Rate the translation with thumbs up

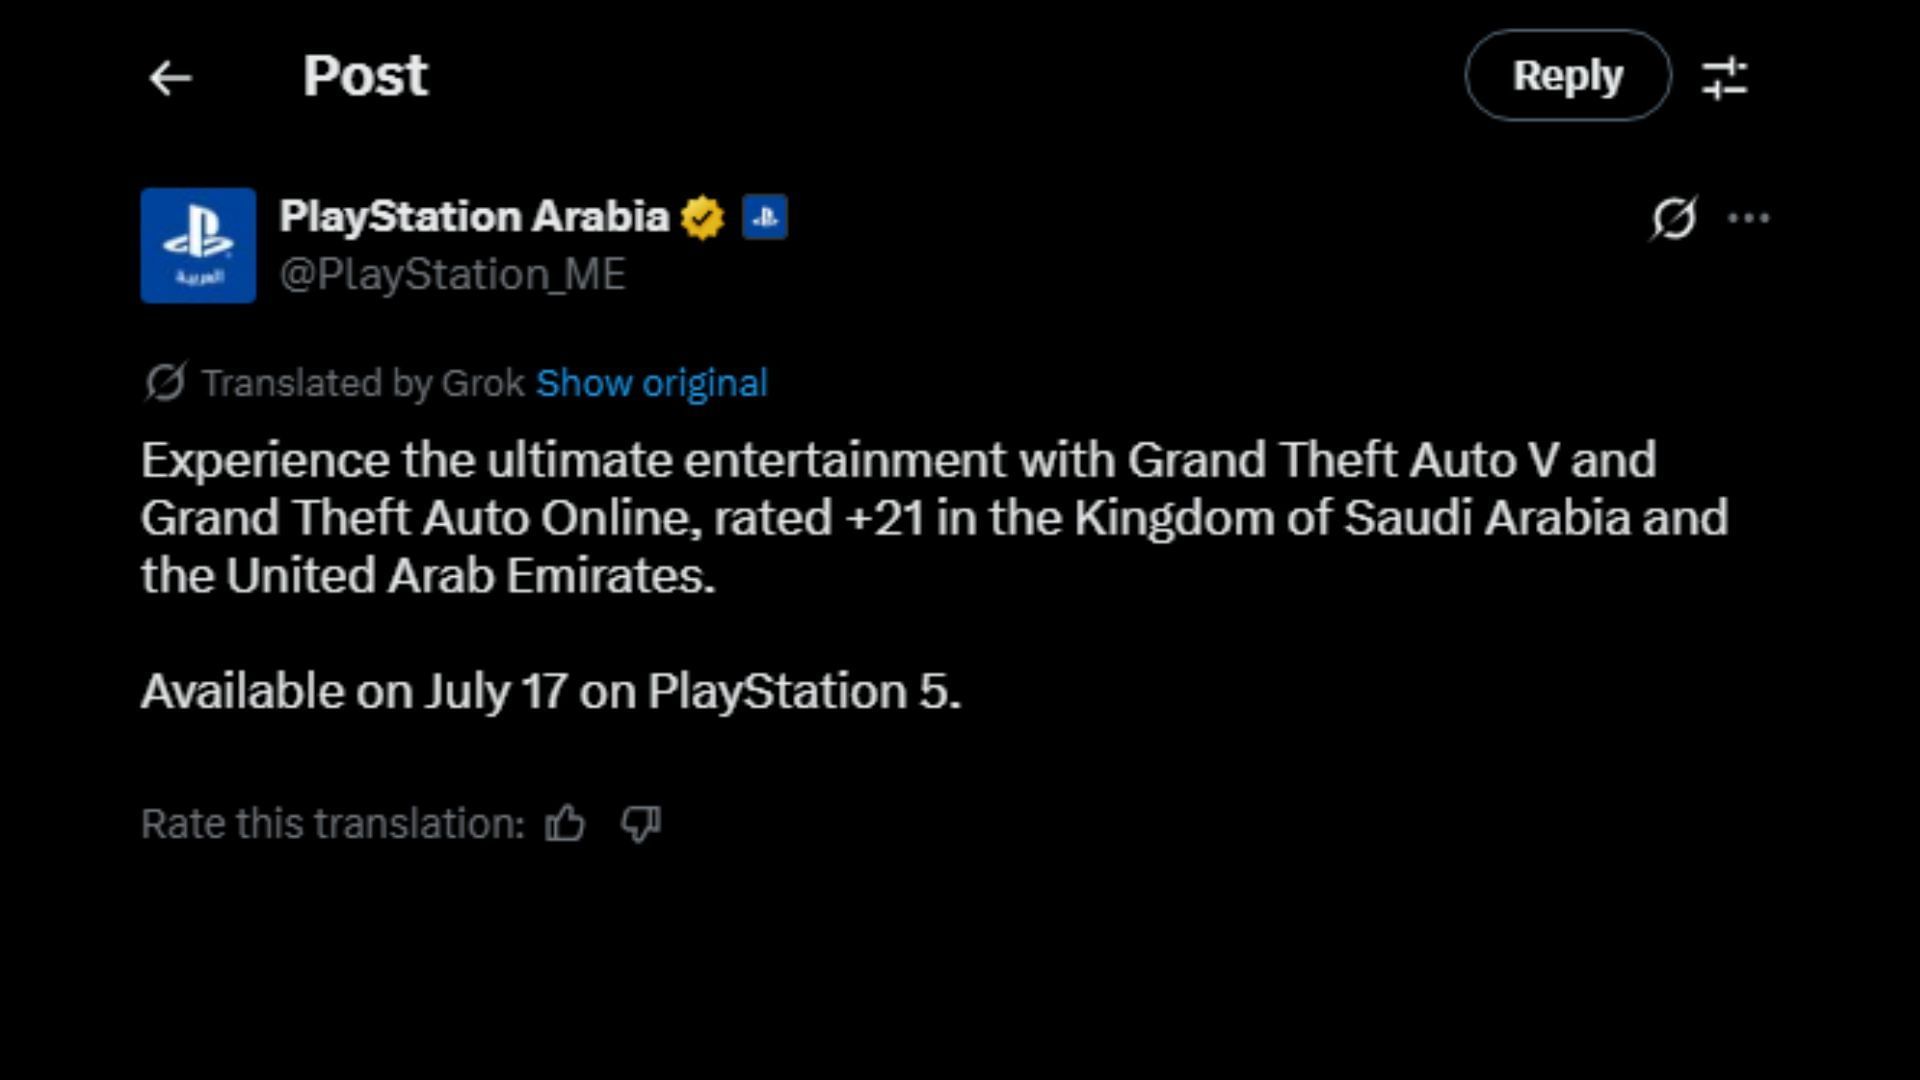565,824
